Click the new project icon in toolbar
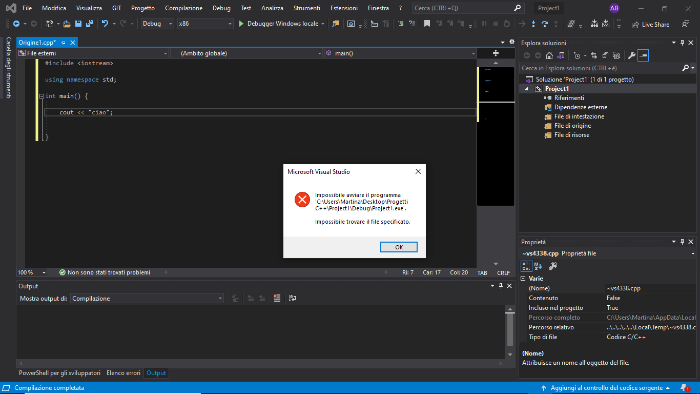Image resolution: width=700 pixels, height=394 pixels. (49, 24)
